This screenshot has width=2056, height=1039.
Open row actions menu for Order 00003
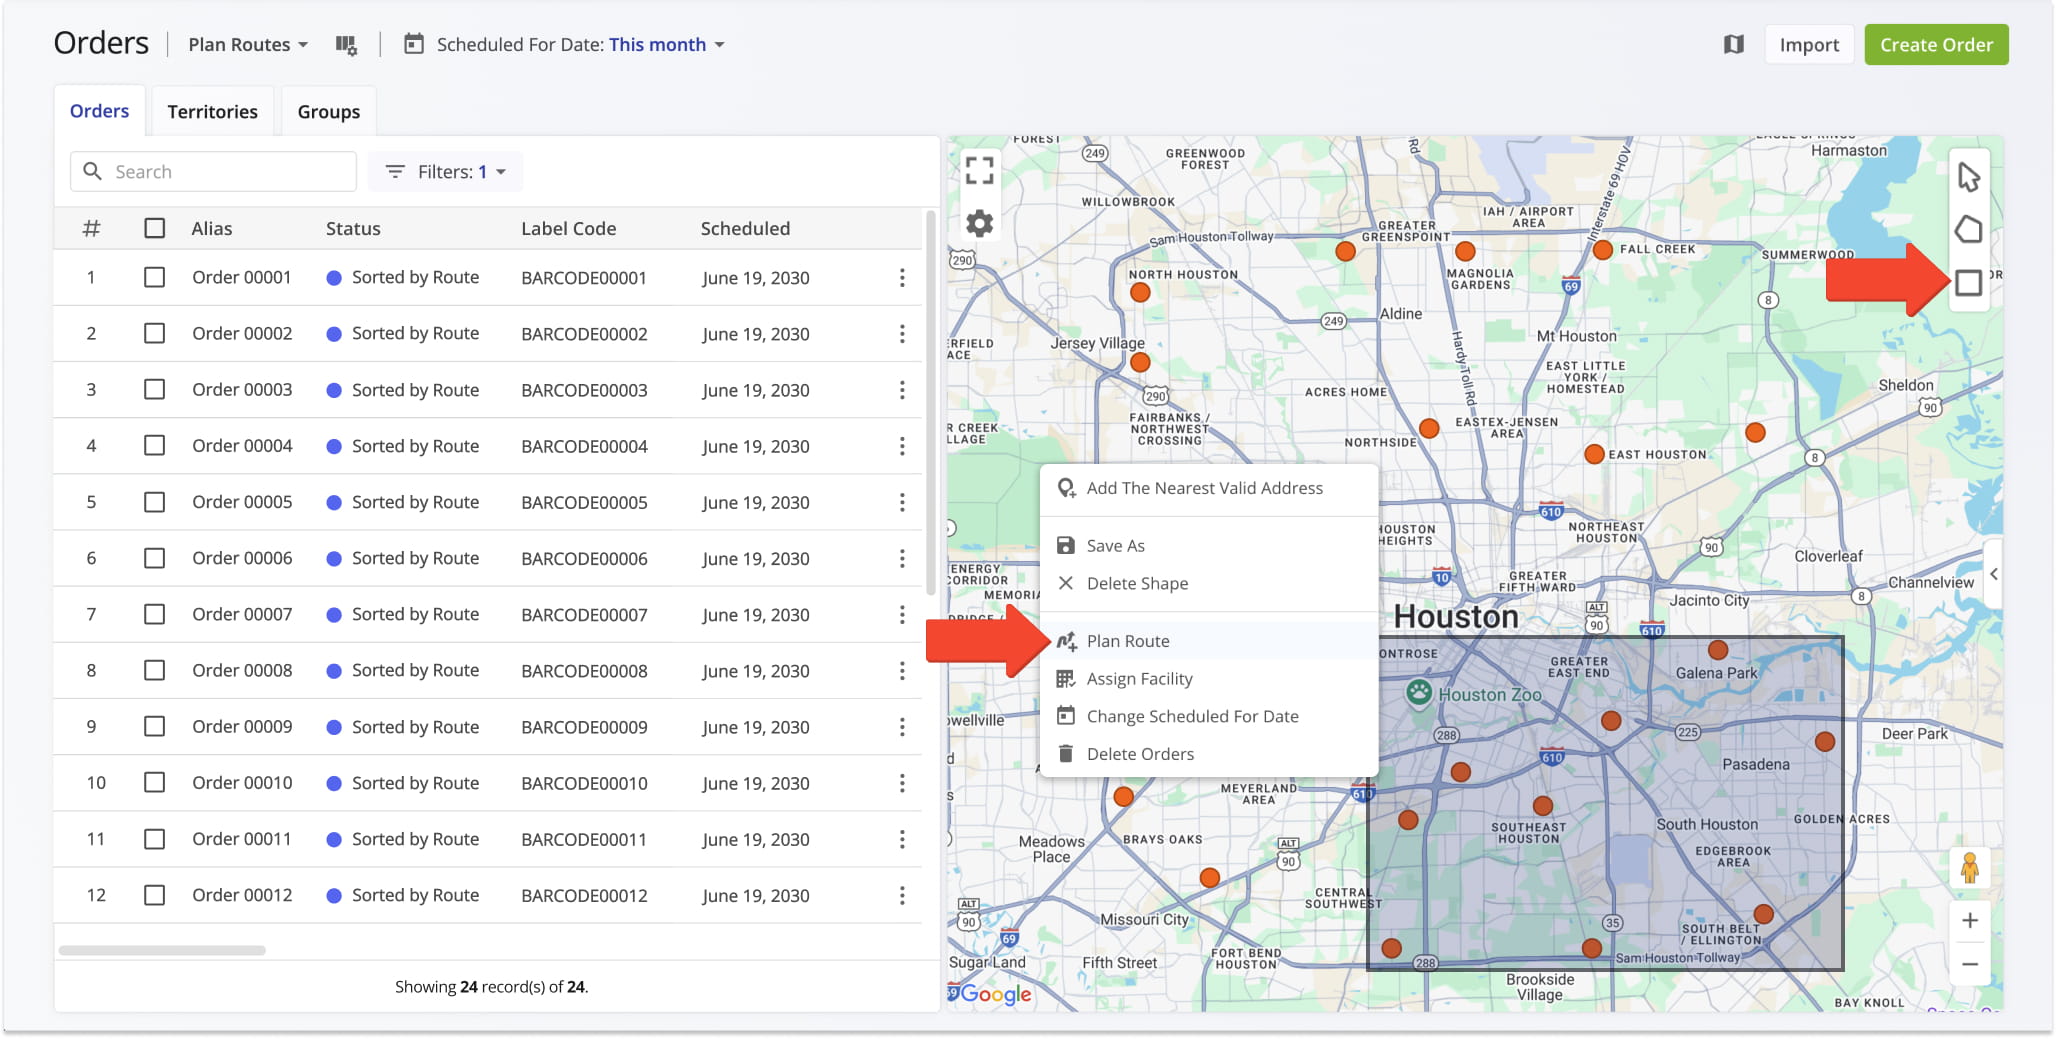click(902, 390)
